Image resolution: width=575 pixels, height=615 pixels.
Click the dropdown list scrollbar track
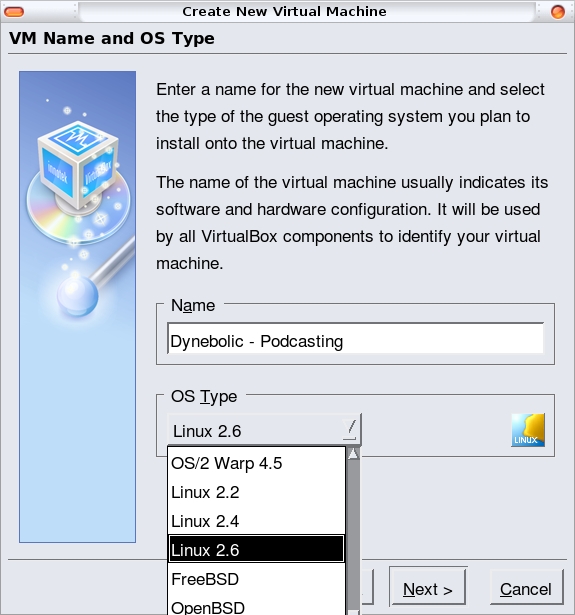click(353, 533)
